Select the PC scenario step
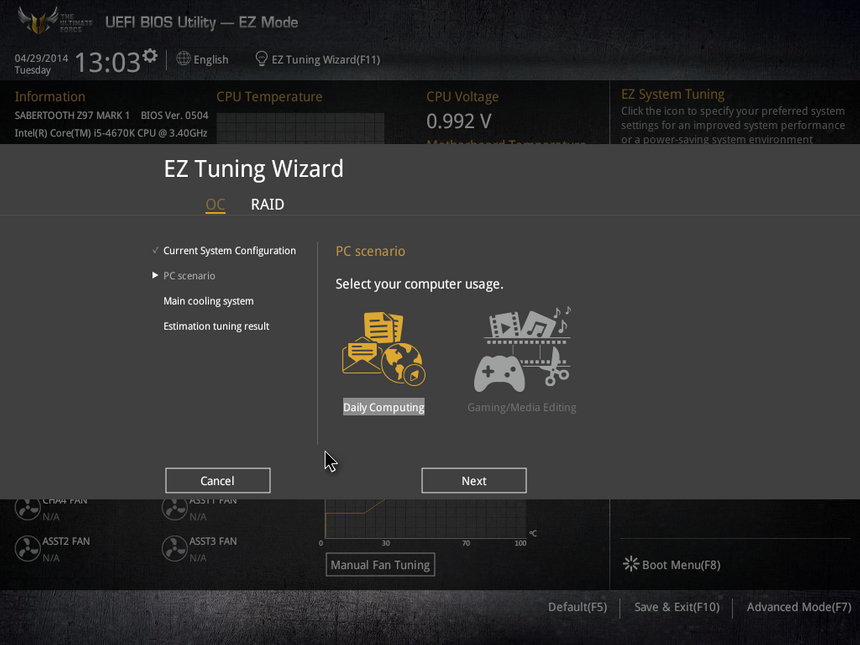This screenshot has height=645, width=860. tap(189, 276)
